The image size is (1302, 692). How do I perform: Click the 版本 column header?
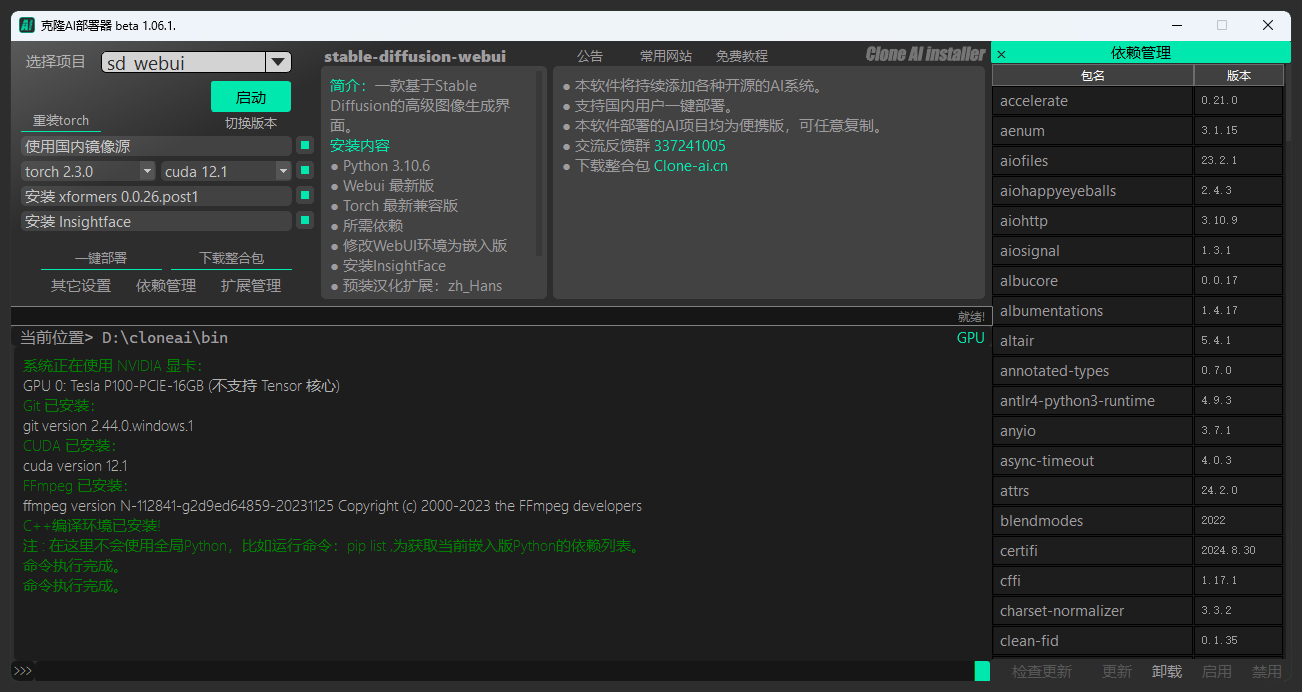coord(1239,76)
